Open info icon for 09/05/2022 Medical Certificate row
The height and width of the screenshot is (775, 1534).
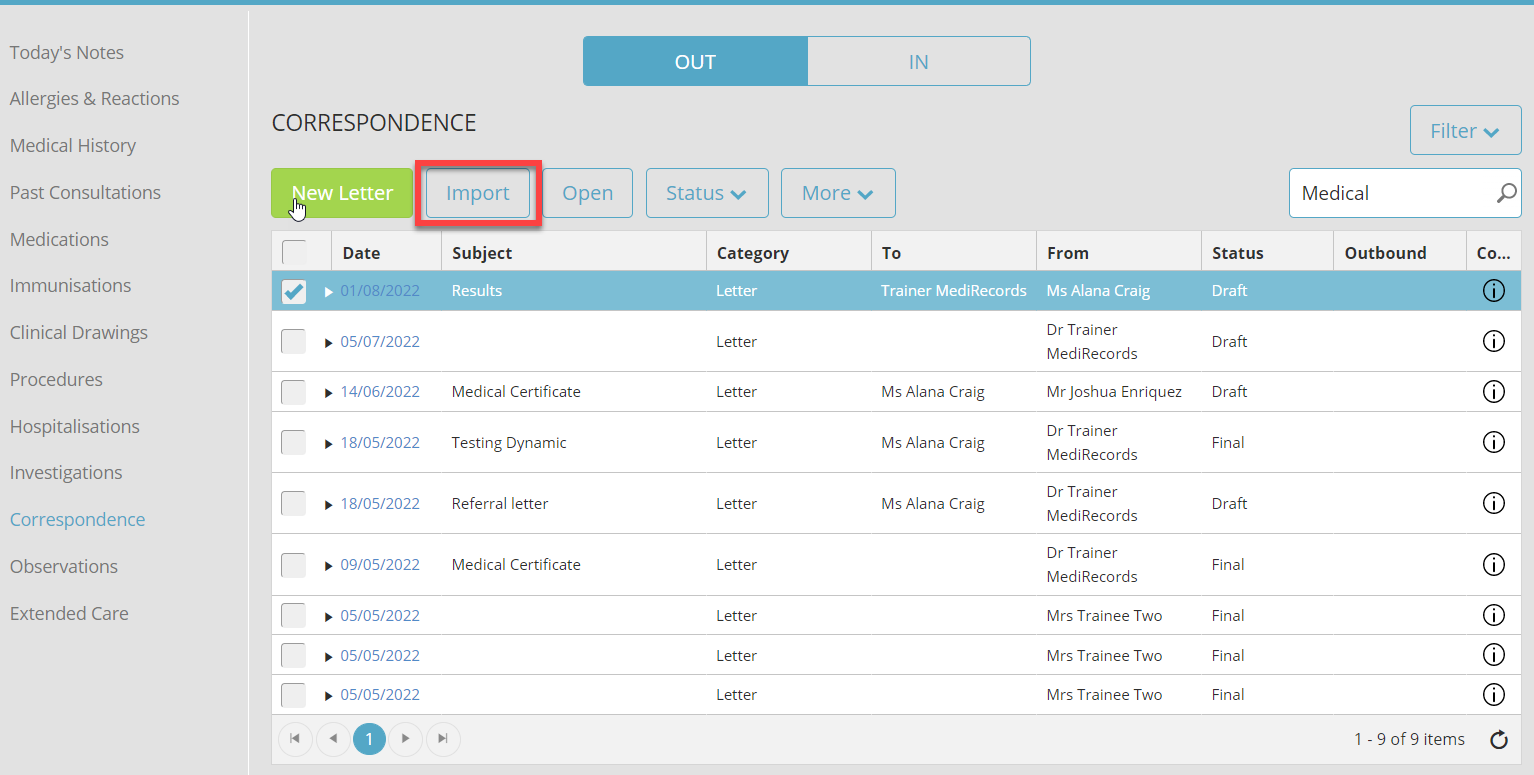(1493, 564)
